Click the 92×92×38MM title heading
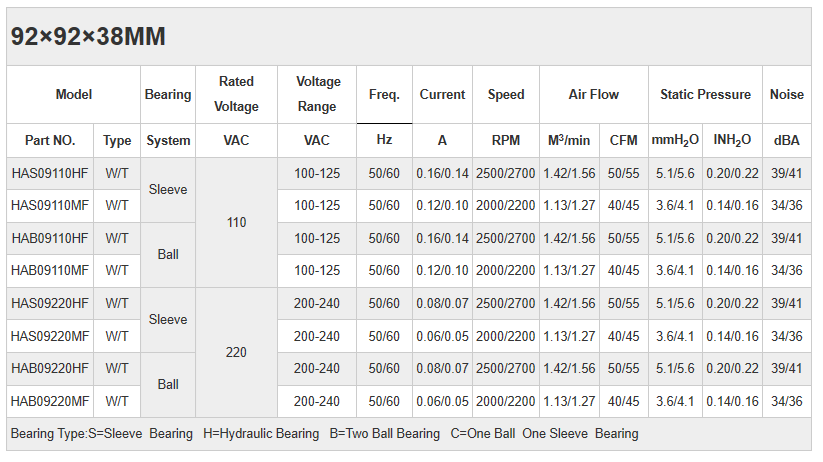Screen dimensions: 823x462 [x=88, y=37]
